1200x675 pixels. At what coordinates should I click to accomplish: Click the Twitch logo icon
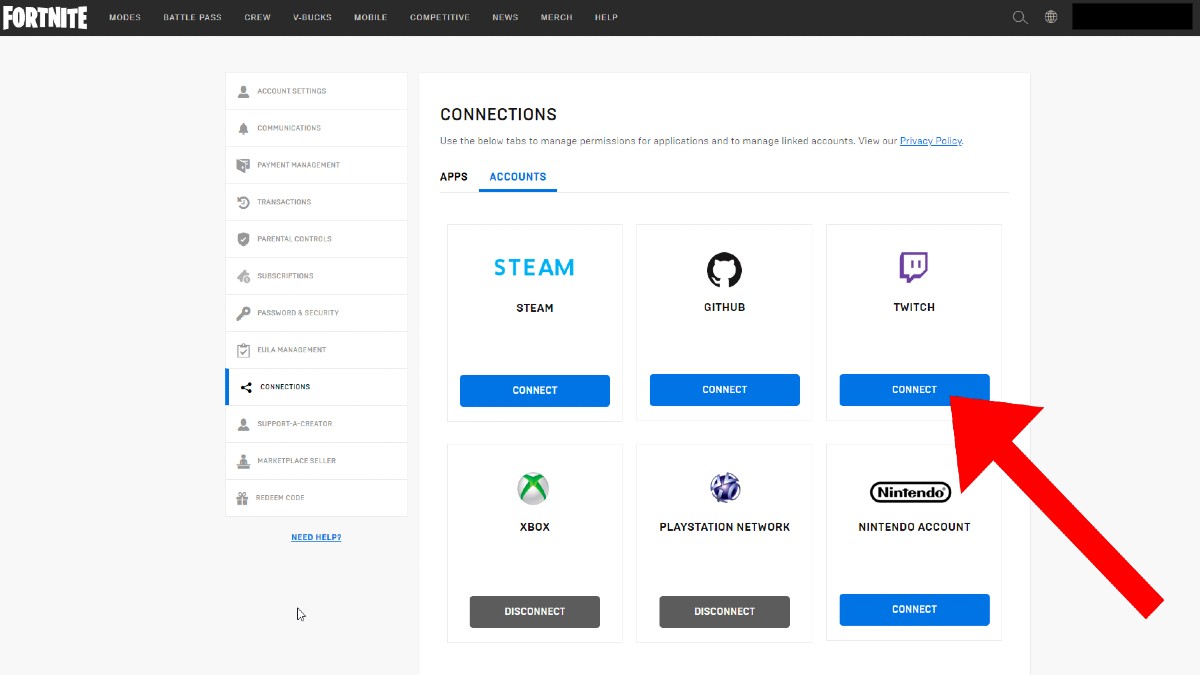pos(913,267)
